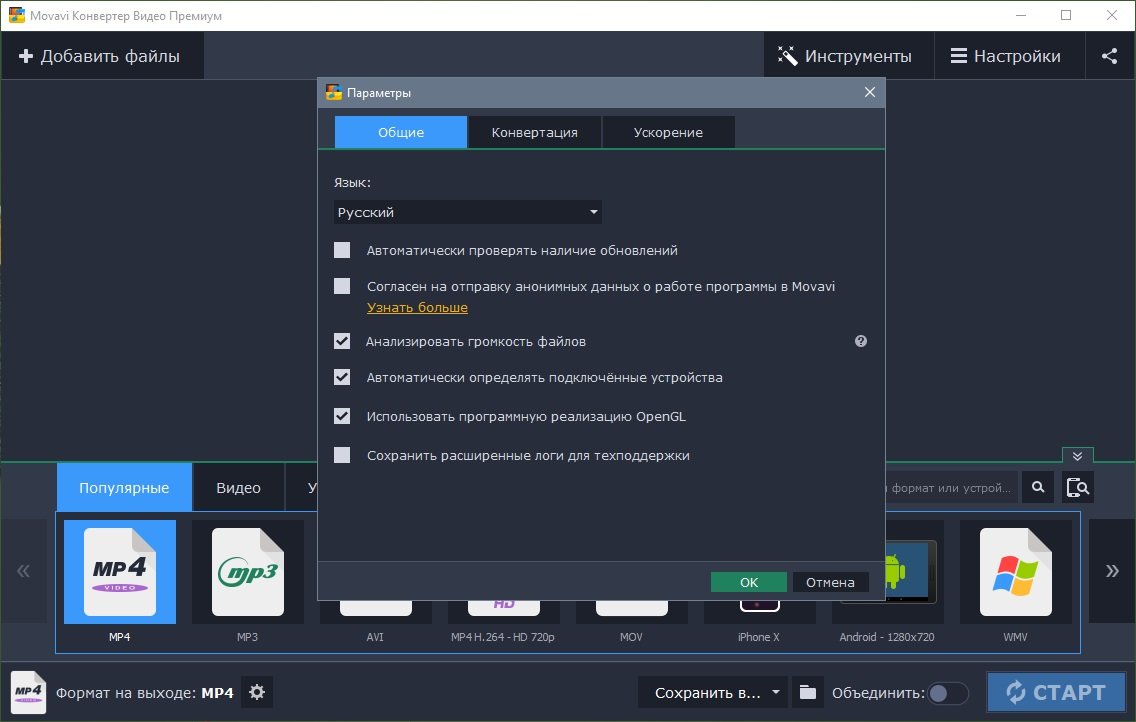The height and width of the screenshot is (722, 1136).
Task: Click the open output folder icon
Action: [807, 692]
